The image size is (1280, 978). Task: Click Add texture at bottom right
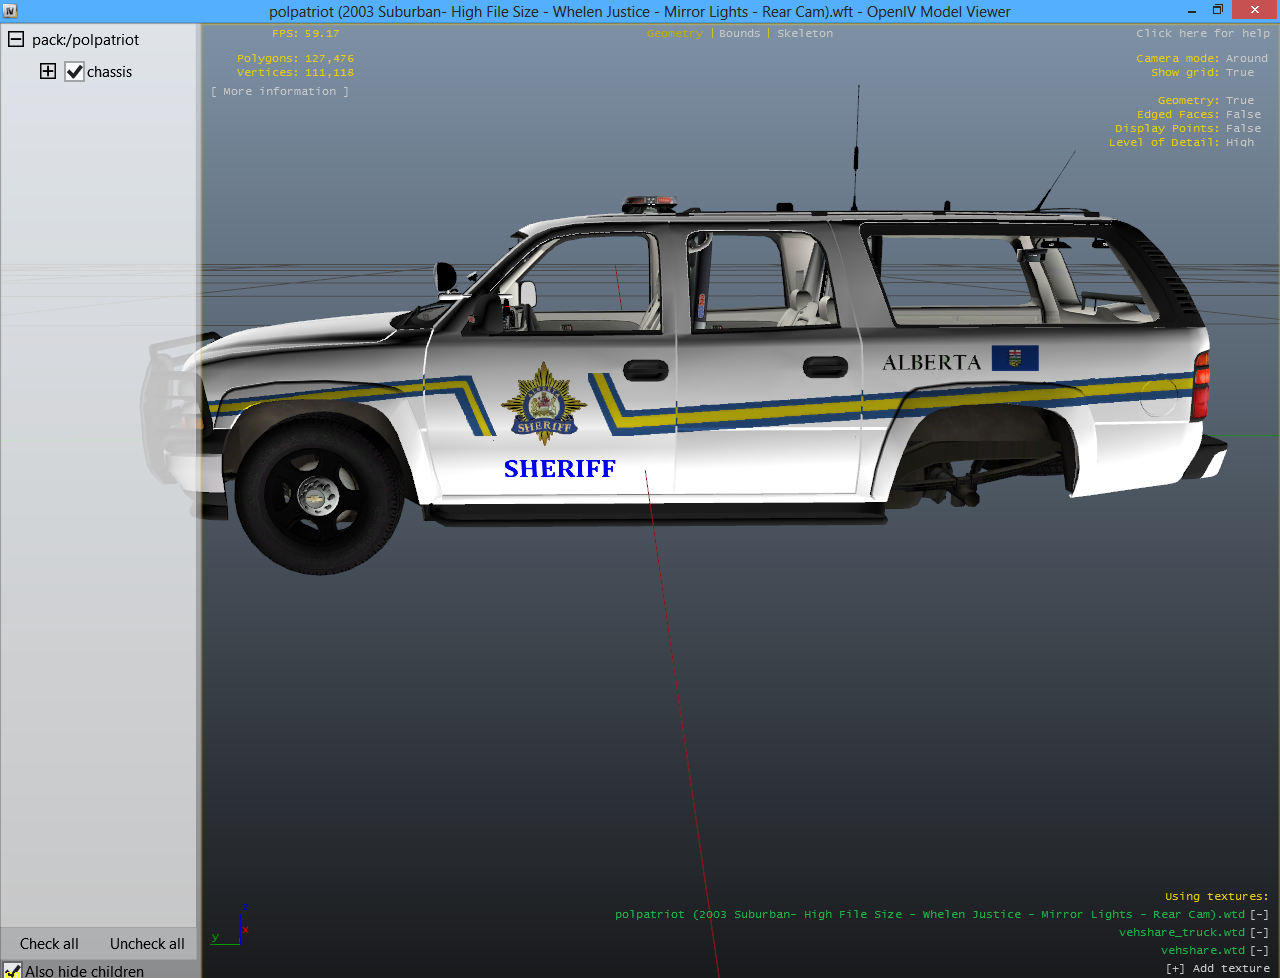(x=1218, y=968)
